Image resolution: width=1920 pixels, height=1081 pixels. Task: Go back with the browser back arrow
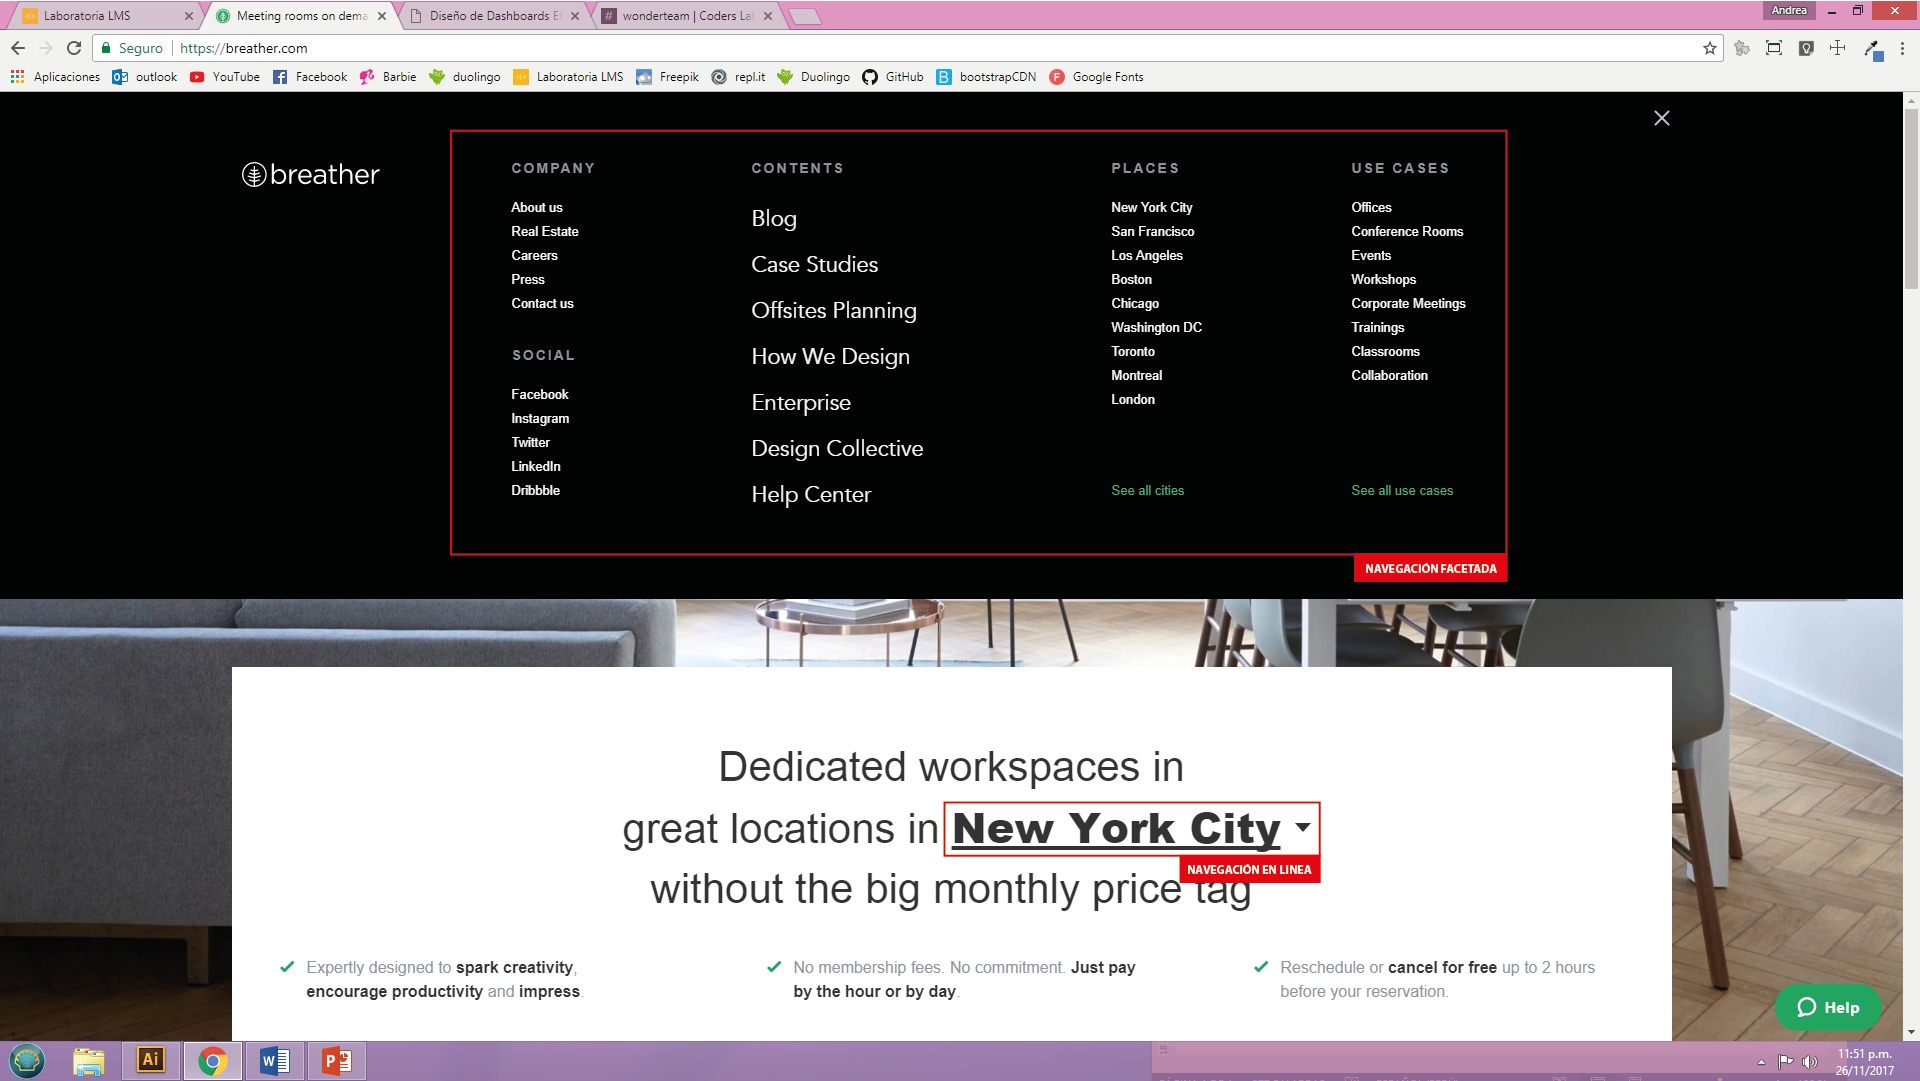click(x=18, y=48)
